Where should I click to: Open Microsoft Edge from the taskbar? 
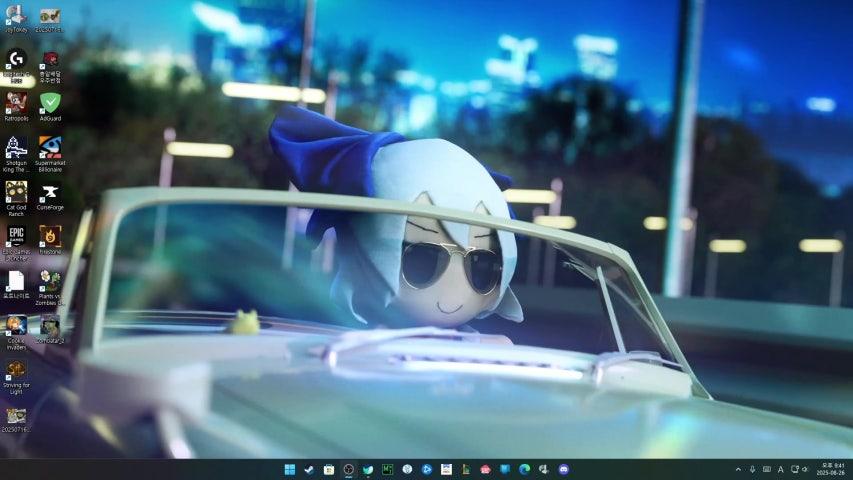[525, 469]
